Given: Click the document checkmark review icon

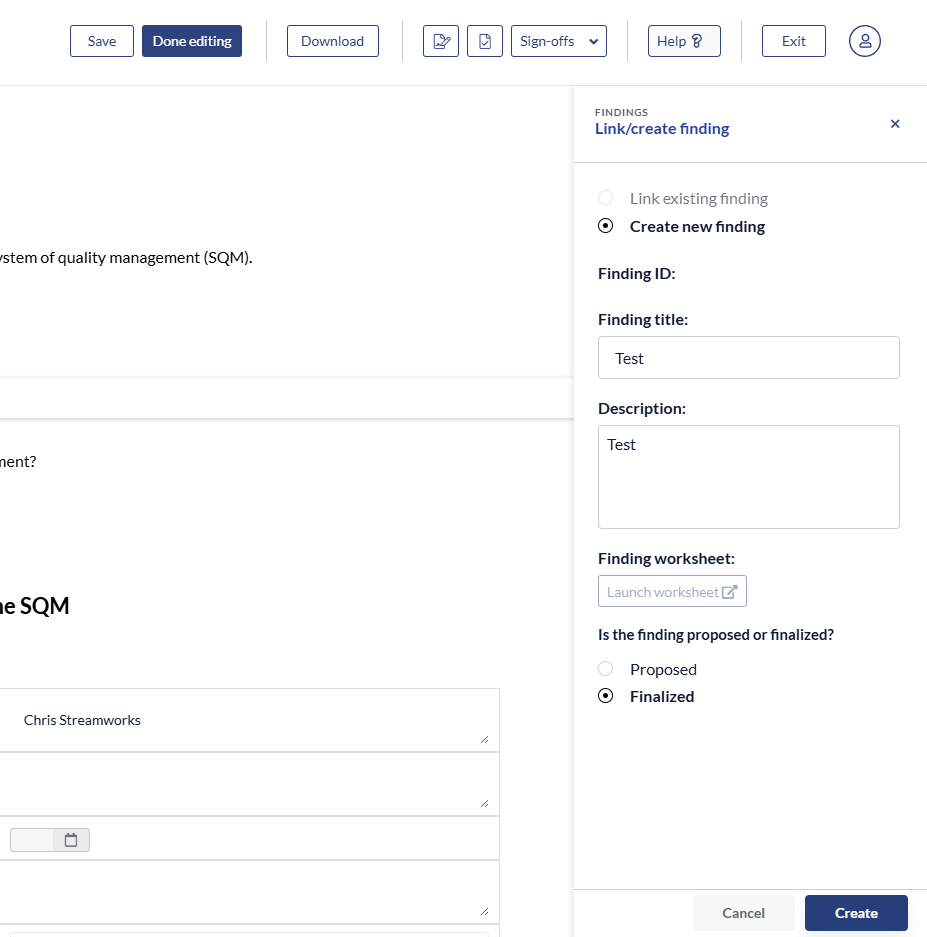Looking at the screenshot, I should [485, 41].
